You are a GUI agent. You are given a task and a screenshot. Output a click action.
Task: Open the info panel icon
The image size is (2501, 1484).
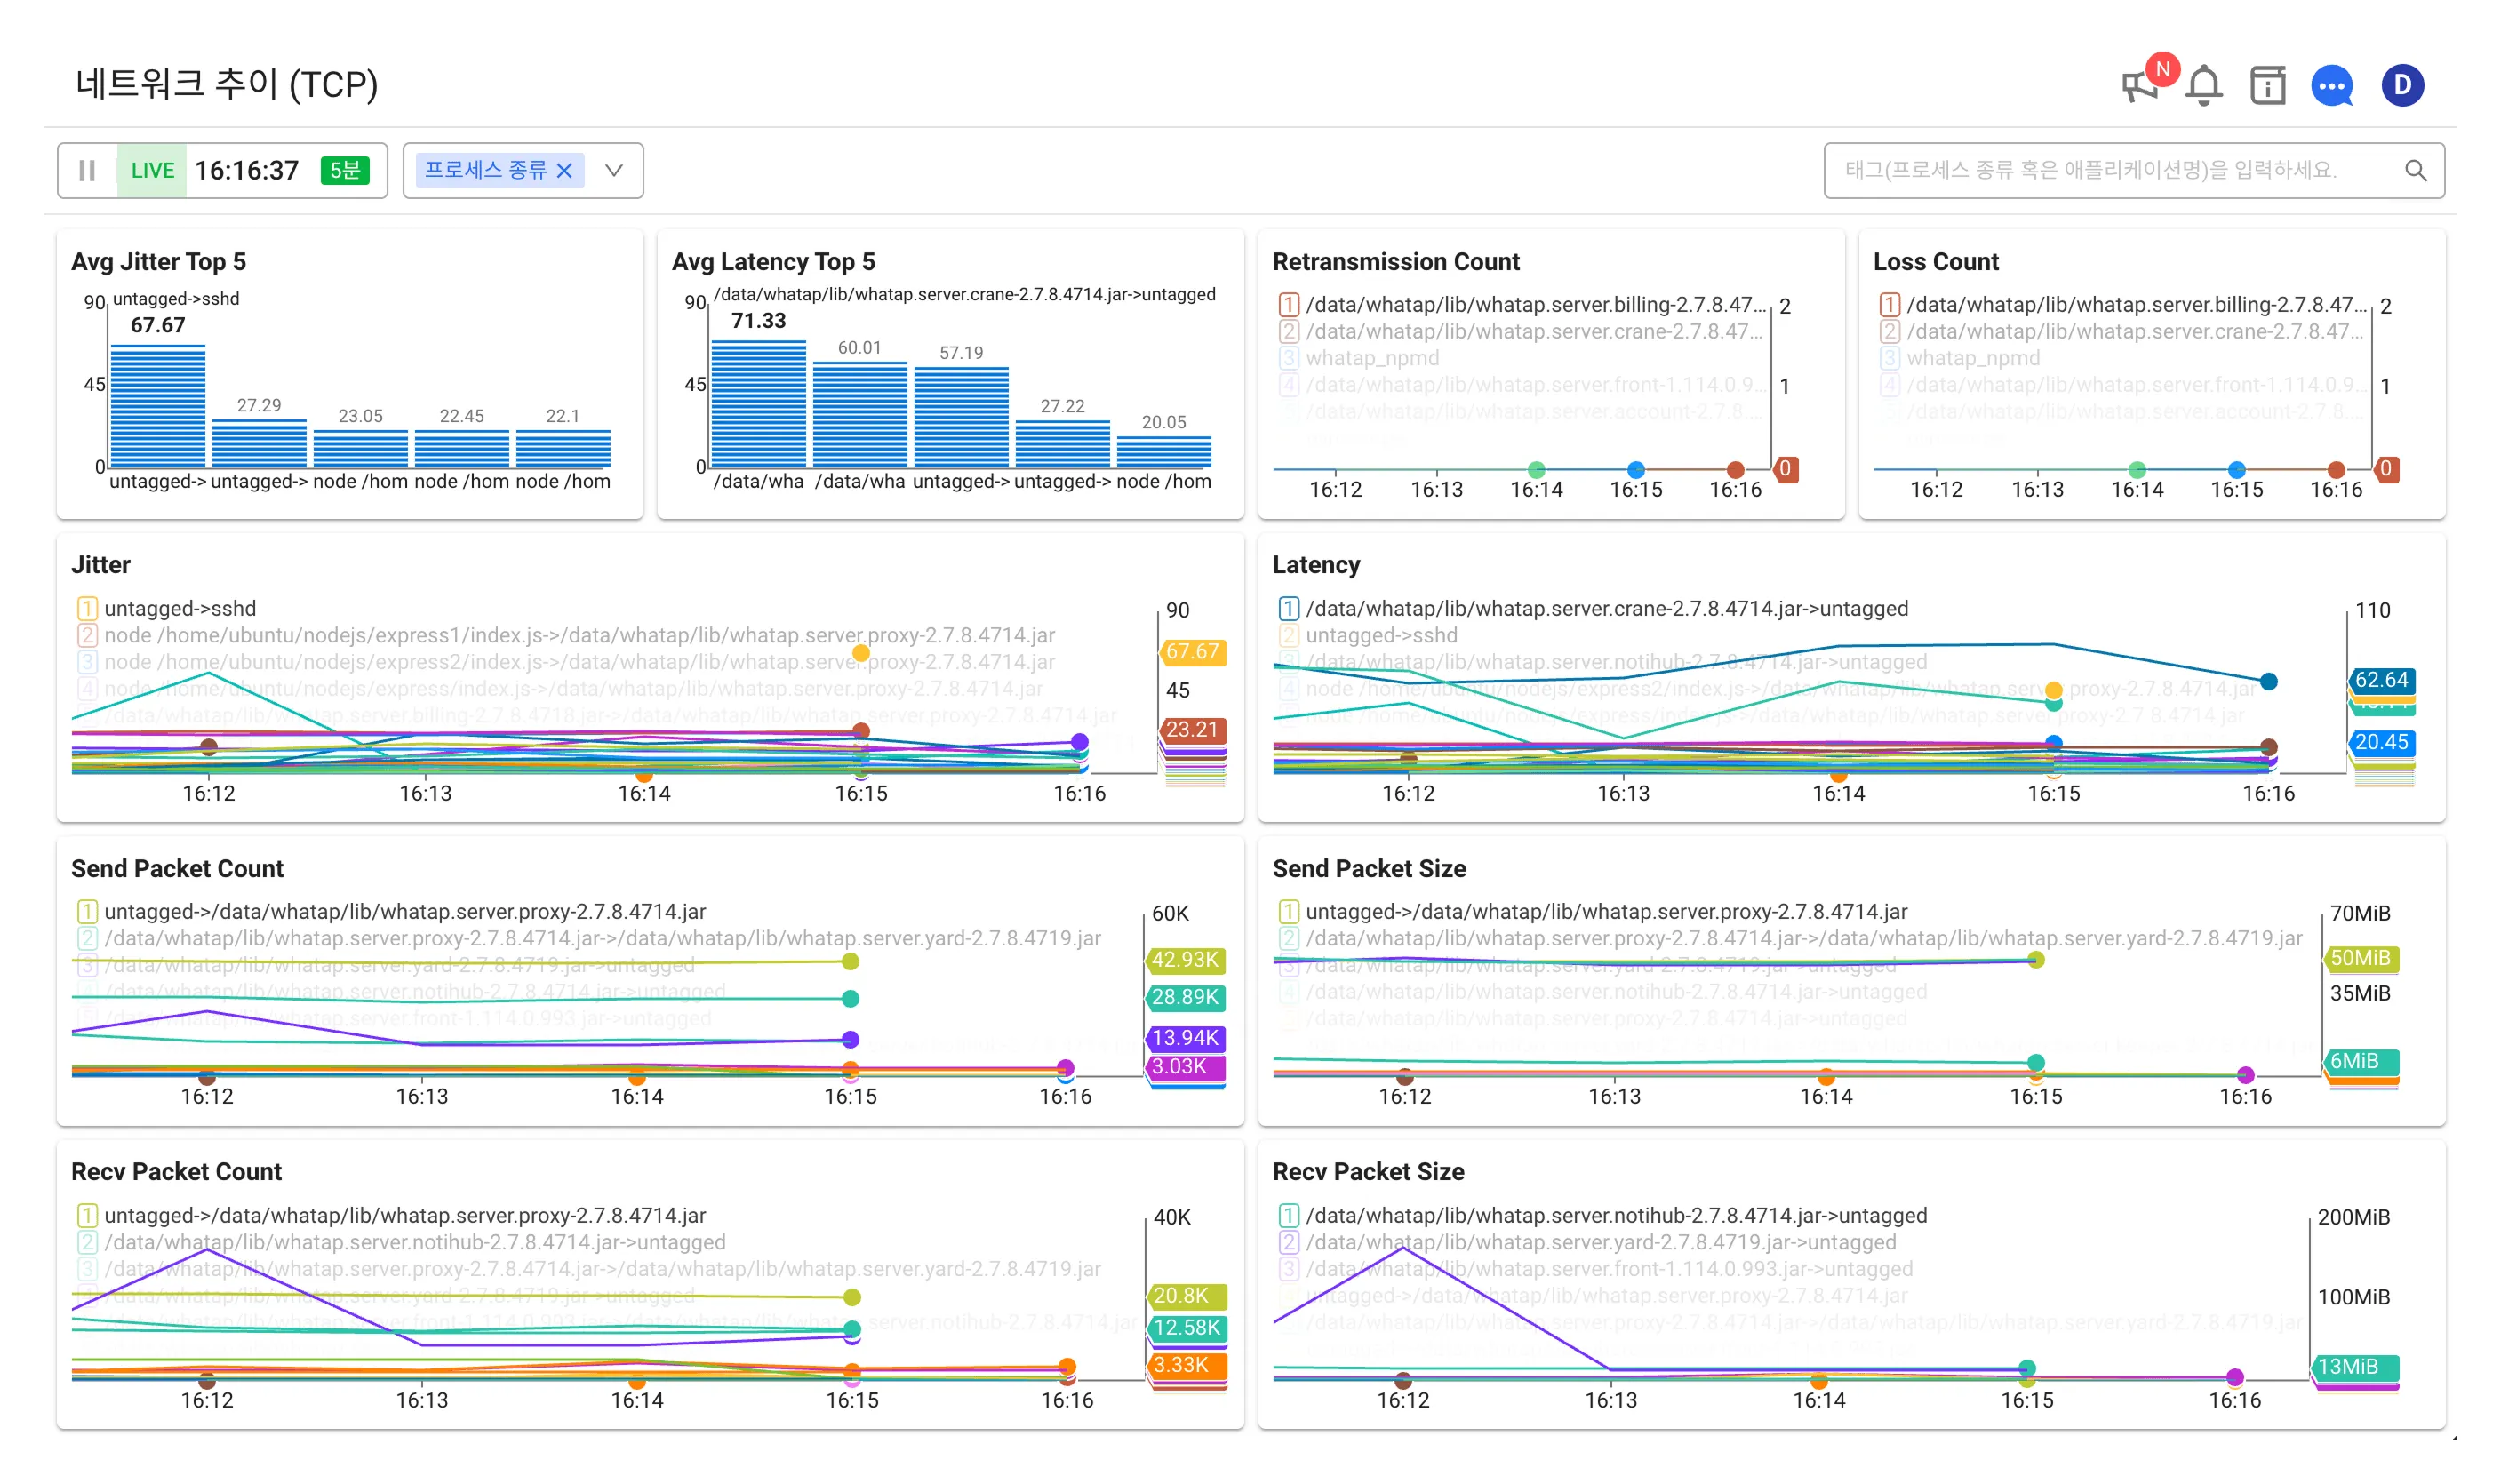[x=2267, y=86]
